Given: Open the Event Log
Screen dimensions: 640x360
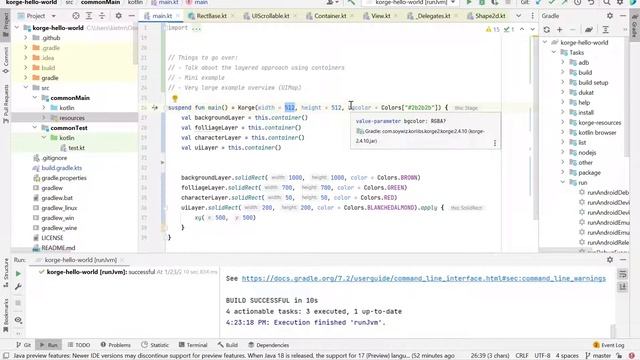Looking at the screenshot, I should click(x=609, y=345).
